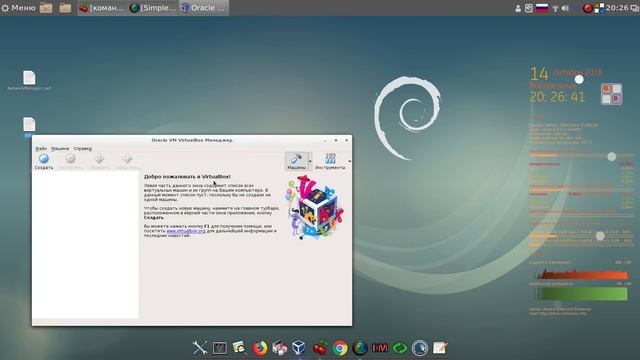Open the Файл menu in VirtualBox

pos(41,149)
